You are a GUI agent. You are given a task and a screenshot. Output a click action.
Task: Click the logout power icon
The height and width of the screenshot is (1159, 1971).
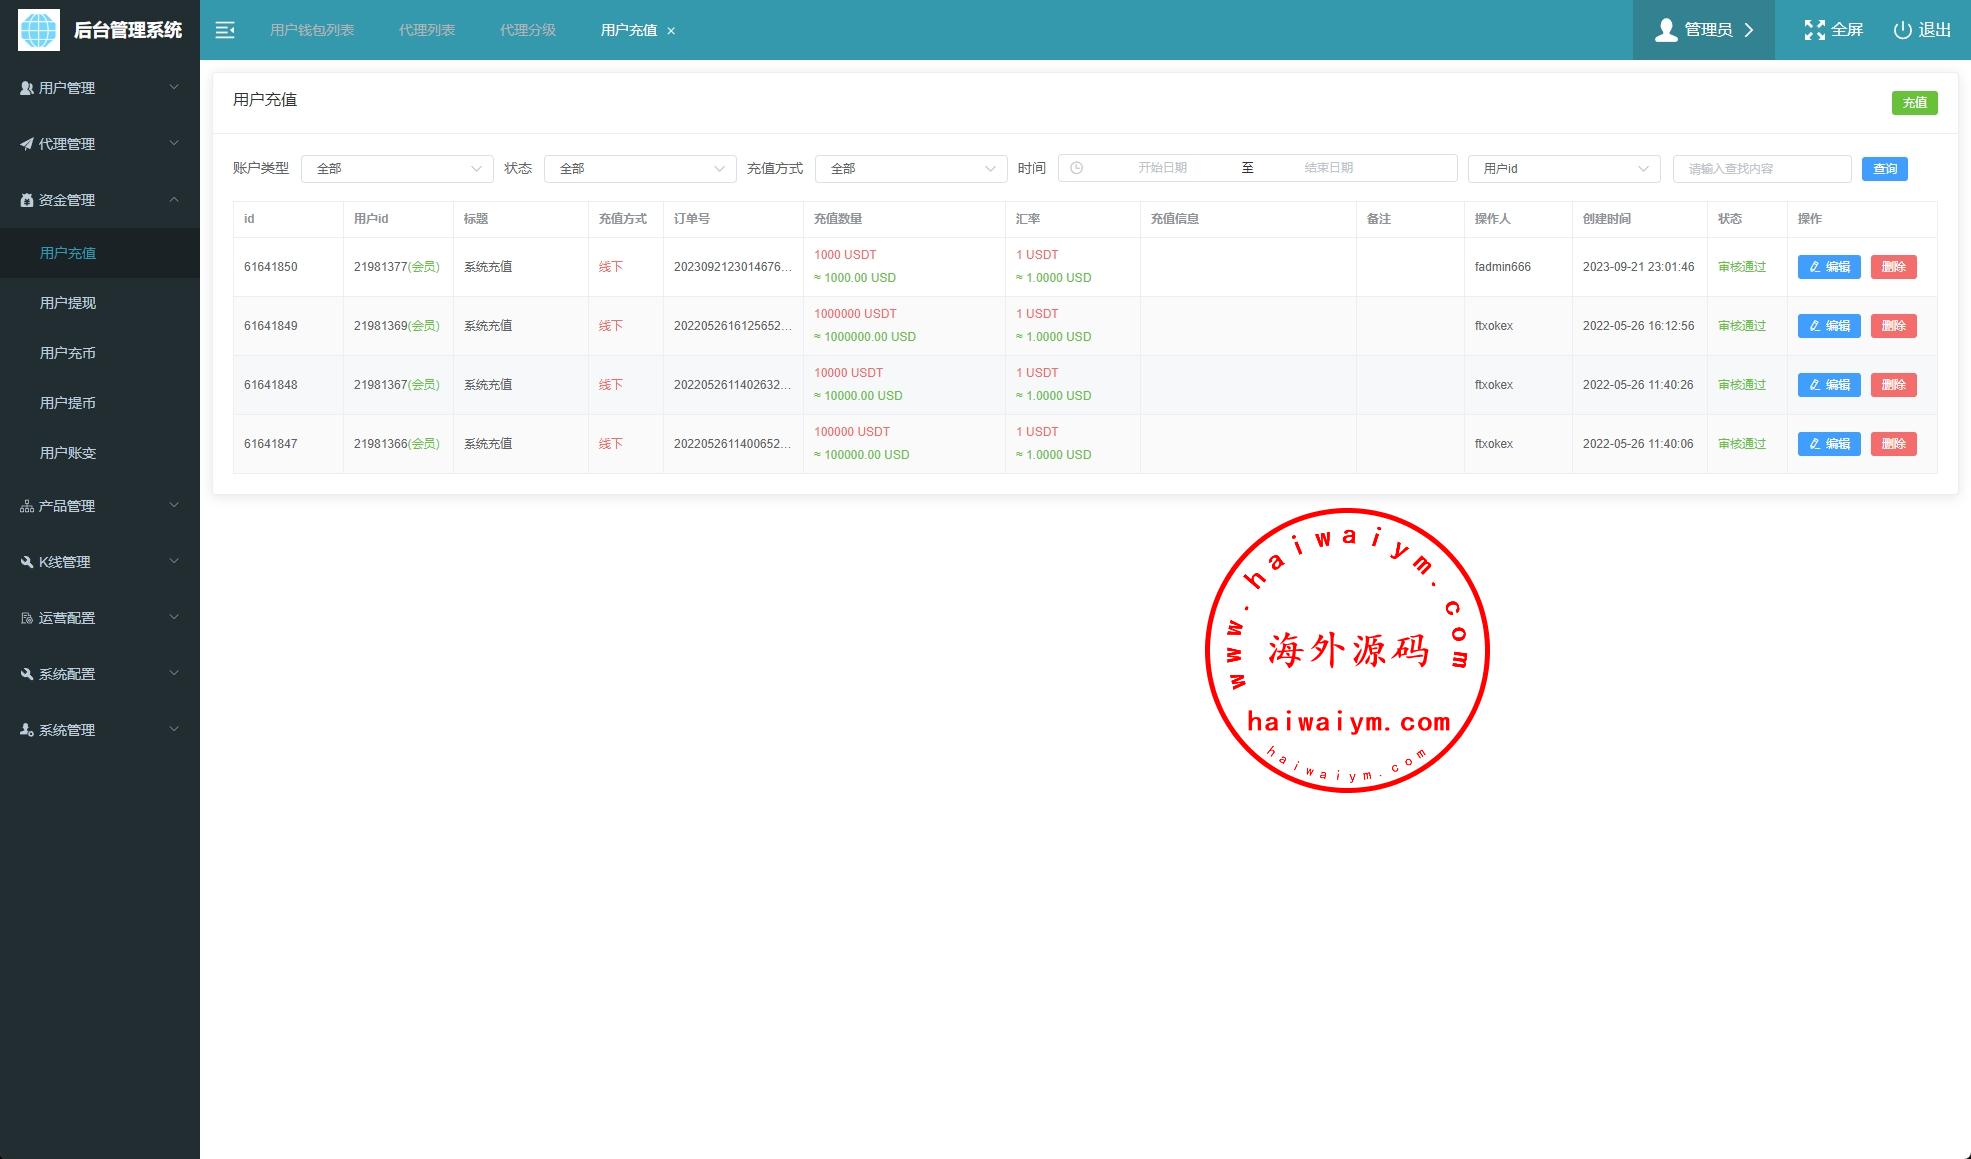pos(1902,30)
